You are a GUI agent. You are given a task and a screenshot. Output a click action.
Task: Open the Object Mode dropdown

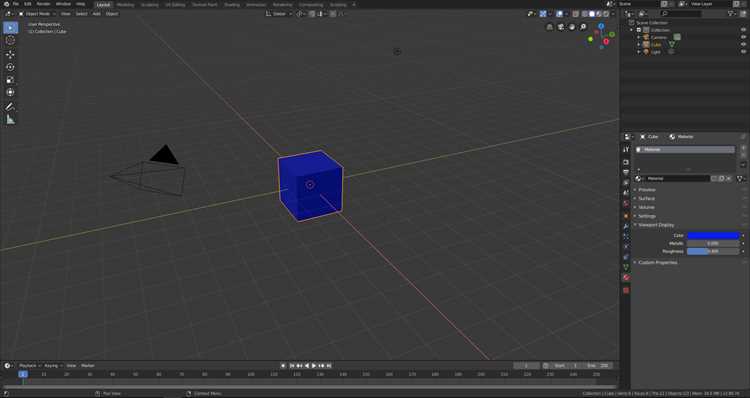pos(37,14)
